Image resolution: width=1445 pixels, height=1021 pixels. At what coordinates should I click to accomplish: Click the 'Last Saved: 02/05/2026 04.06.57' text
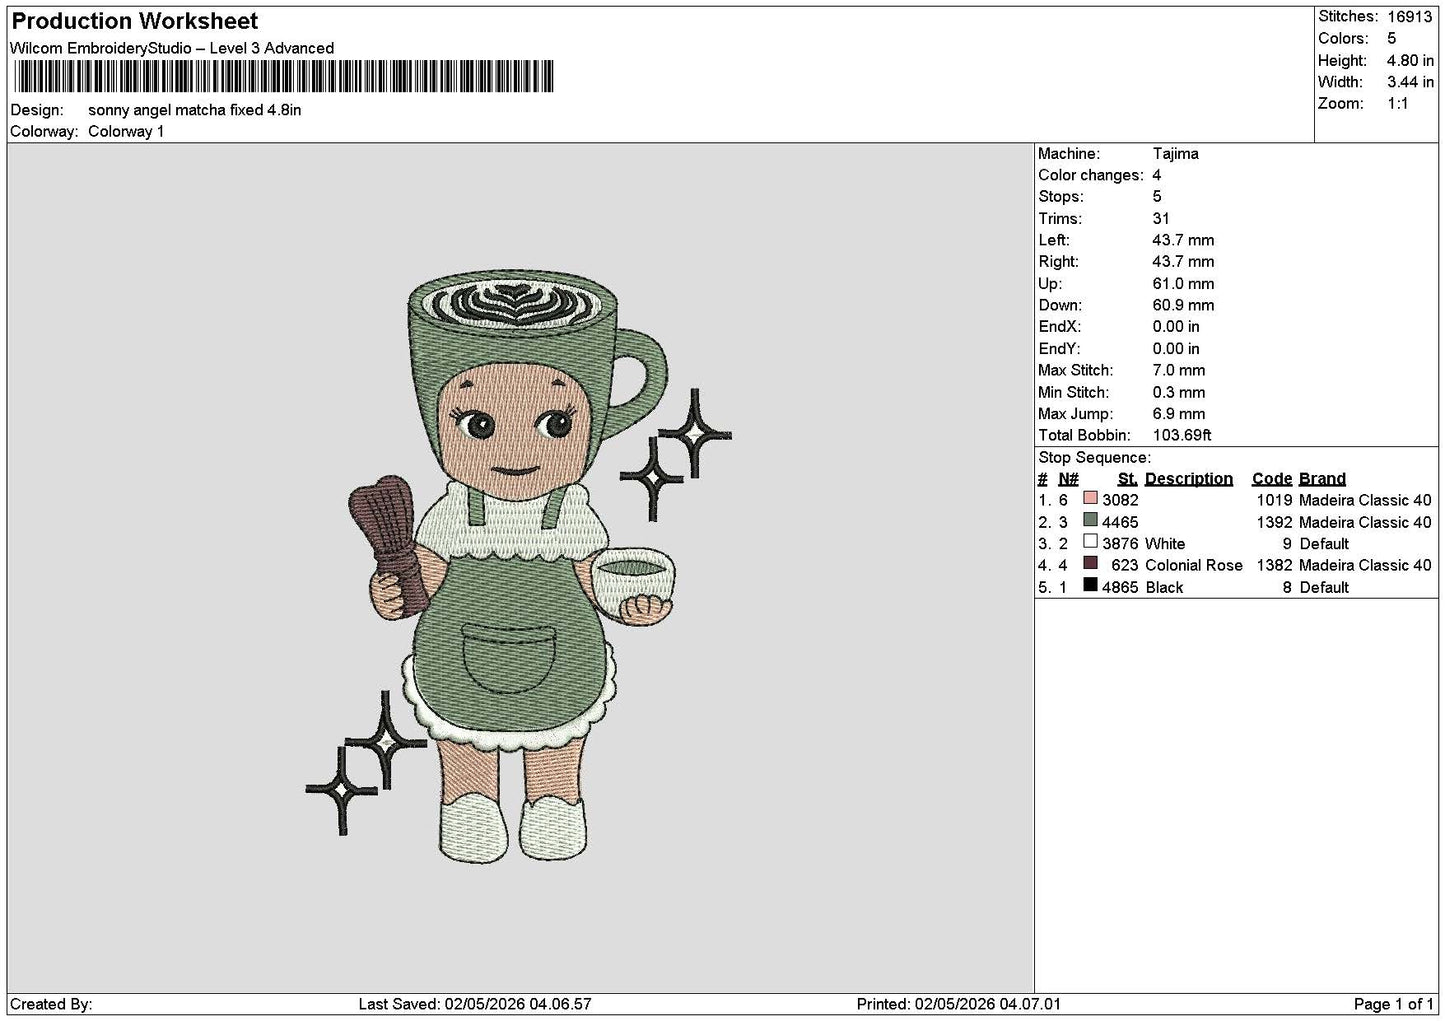(475, 1004)
